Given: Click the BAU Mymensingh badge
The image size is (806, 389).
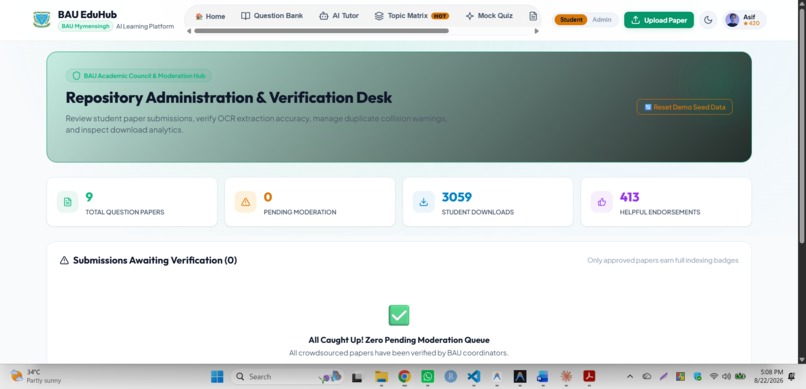Looking at the screenshot, I should (85, 26).
